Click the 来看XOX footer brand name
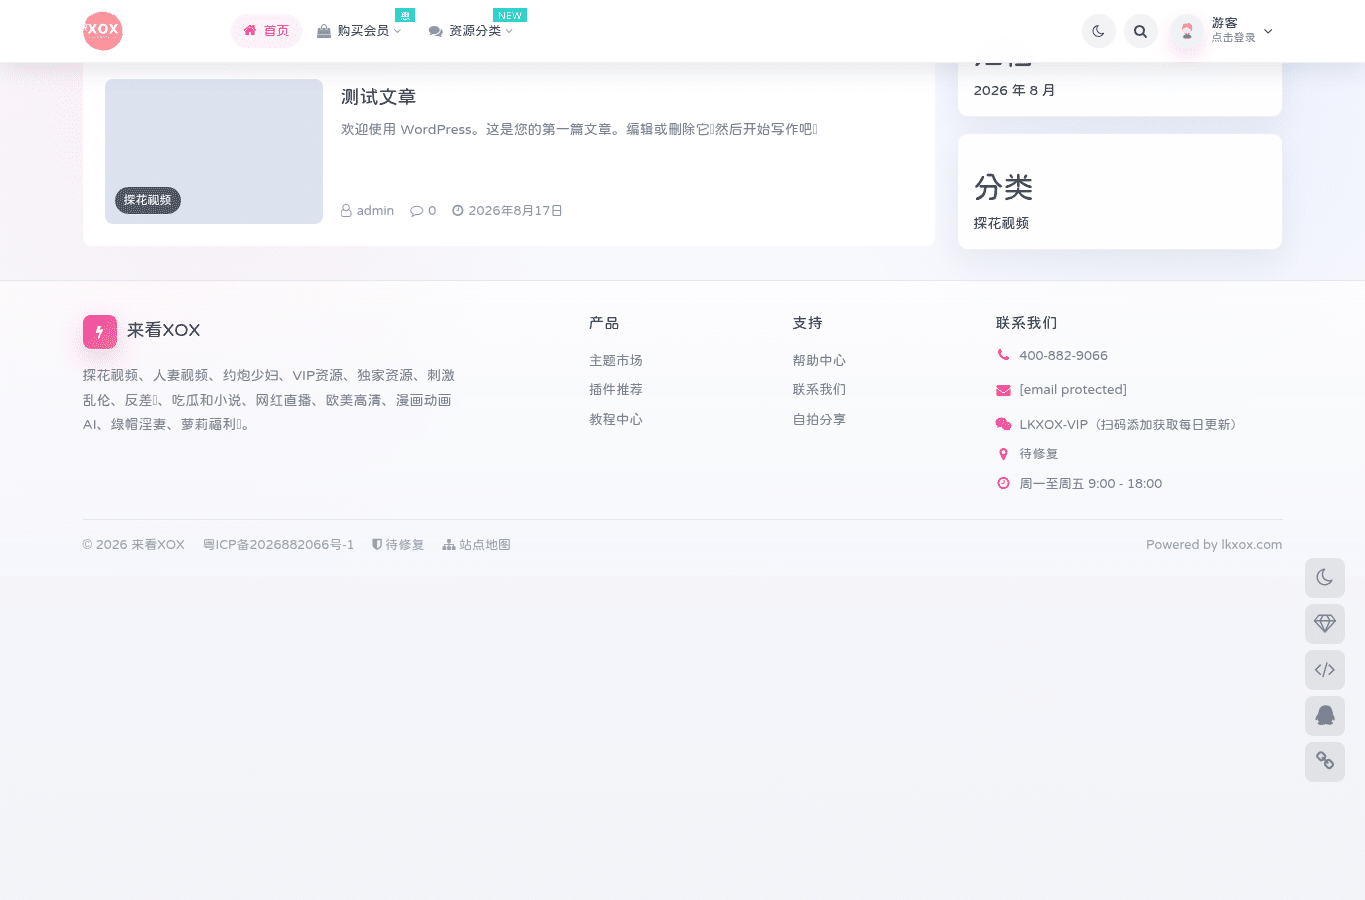Viewport: 1365px width, 900px height. [164, 330]
